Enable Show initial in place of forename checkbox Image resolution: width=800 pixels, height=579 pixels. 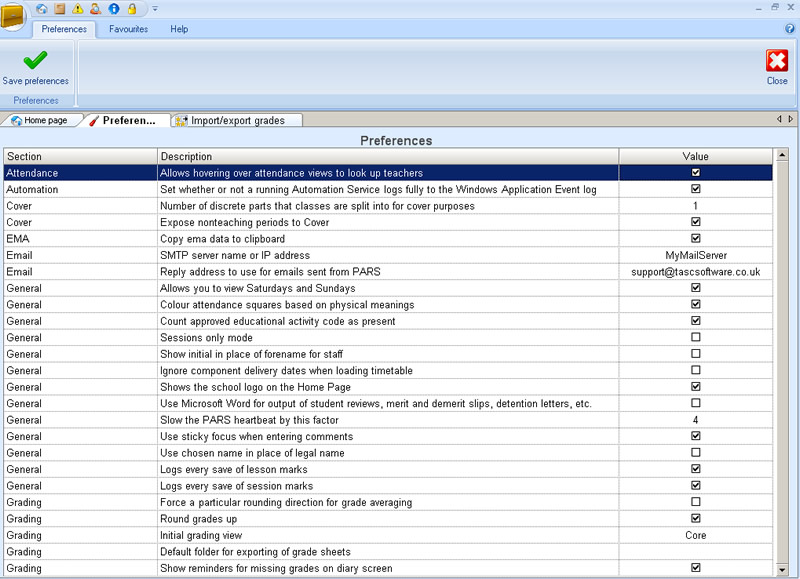[x=695, y=354]
